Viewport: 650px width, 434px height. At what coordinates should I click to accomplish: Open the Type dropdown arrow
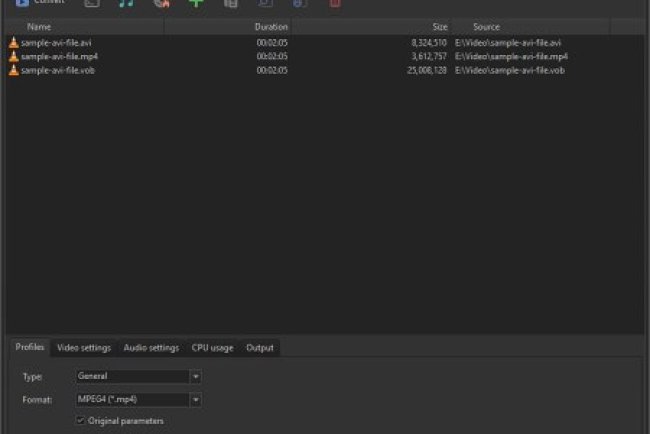coord(196,376)
